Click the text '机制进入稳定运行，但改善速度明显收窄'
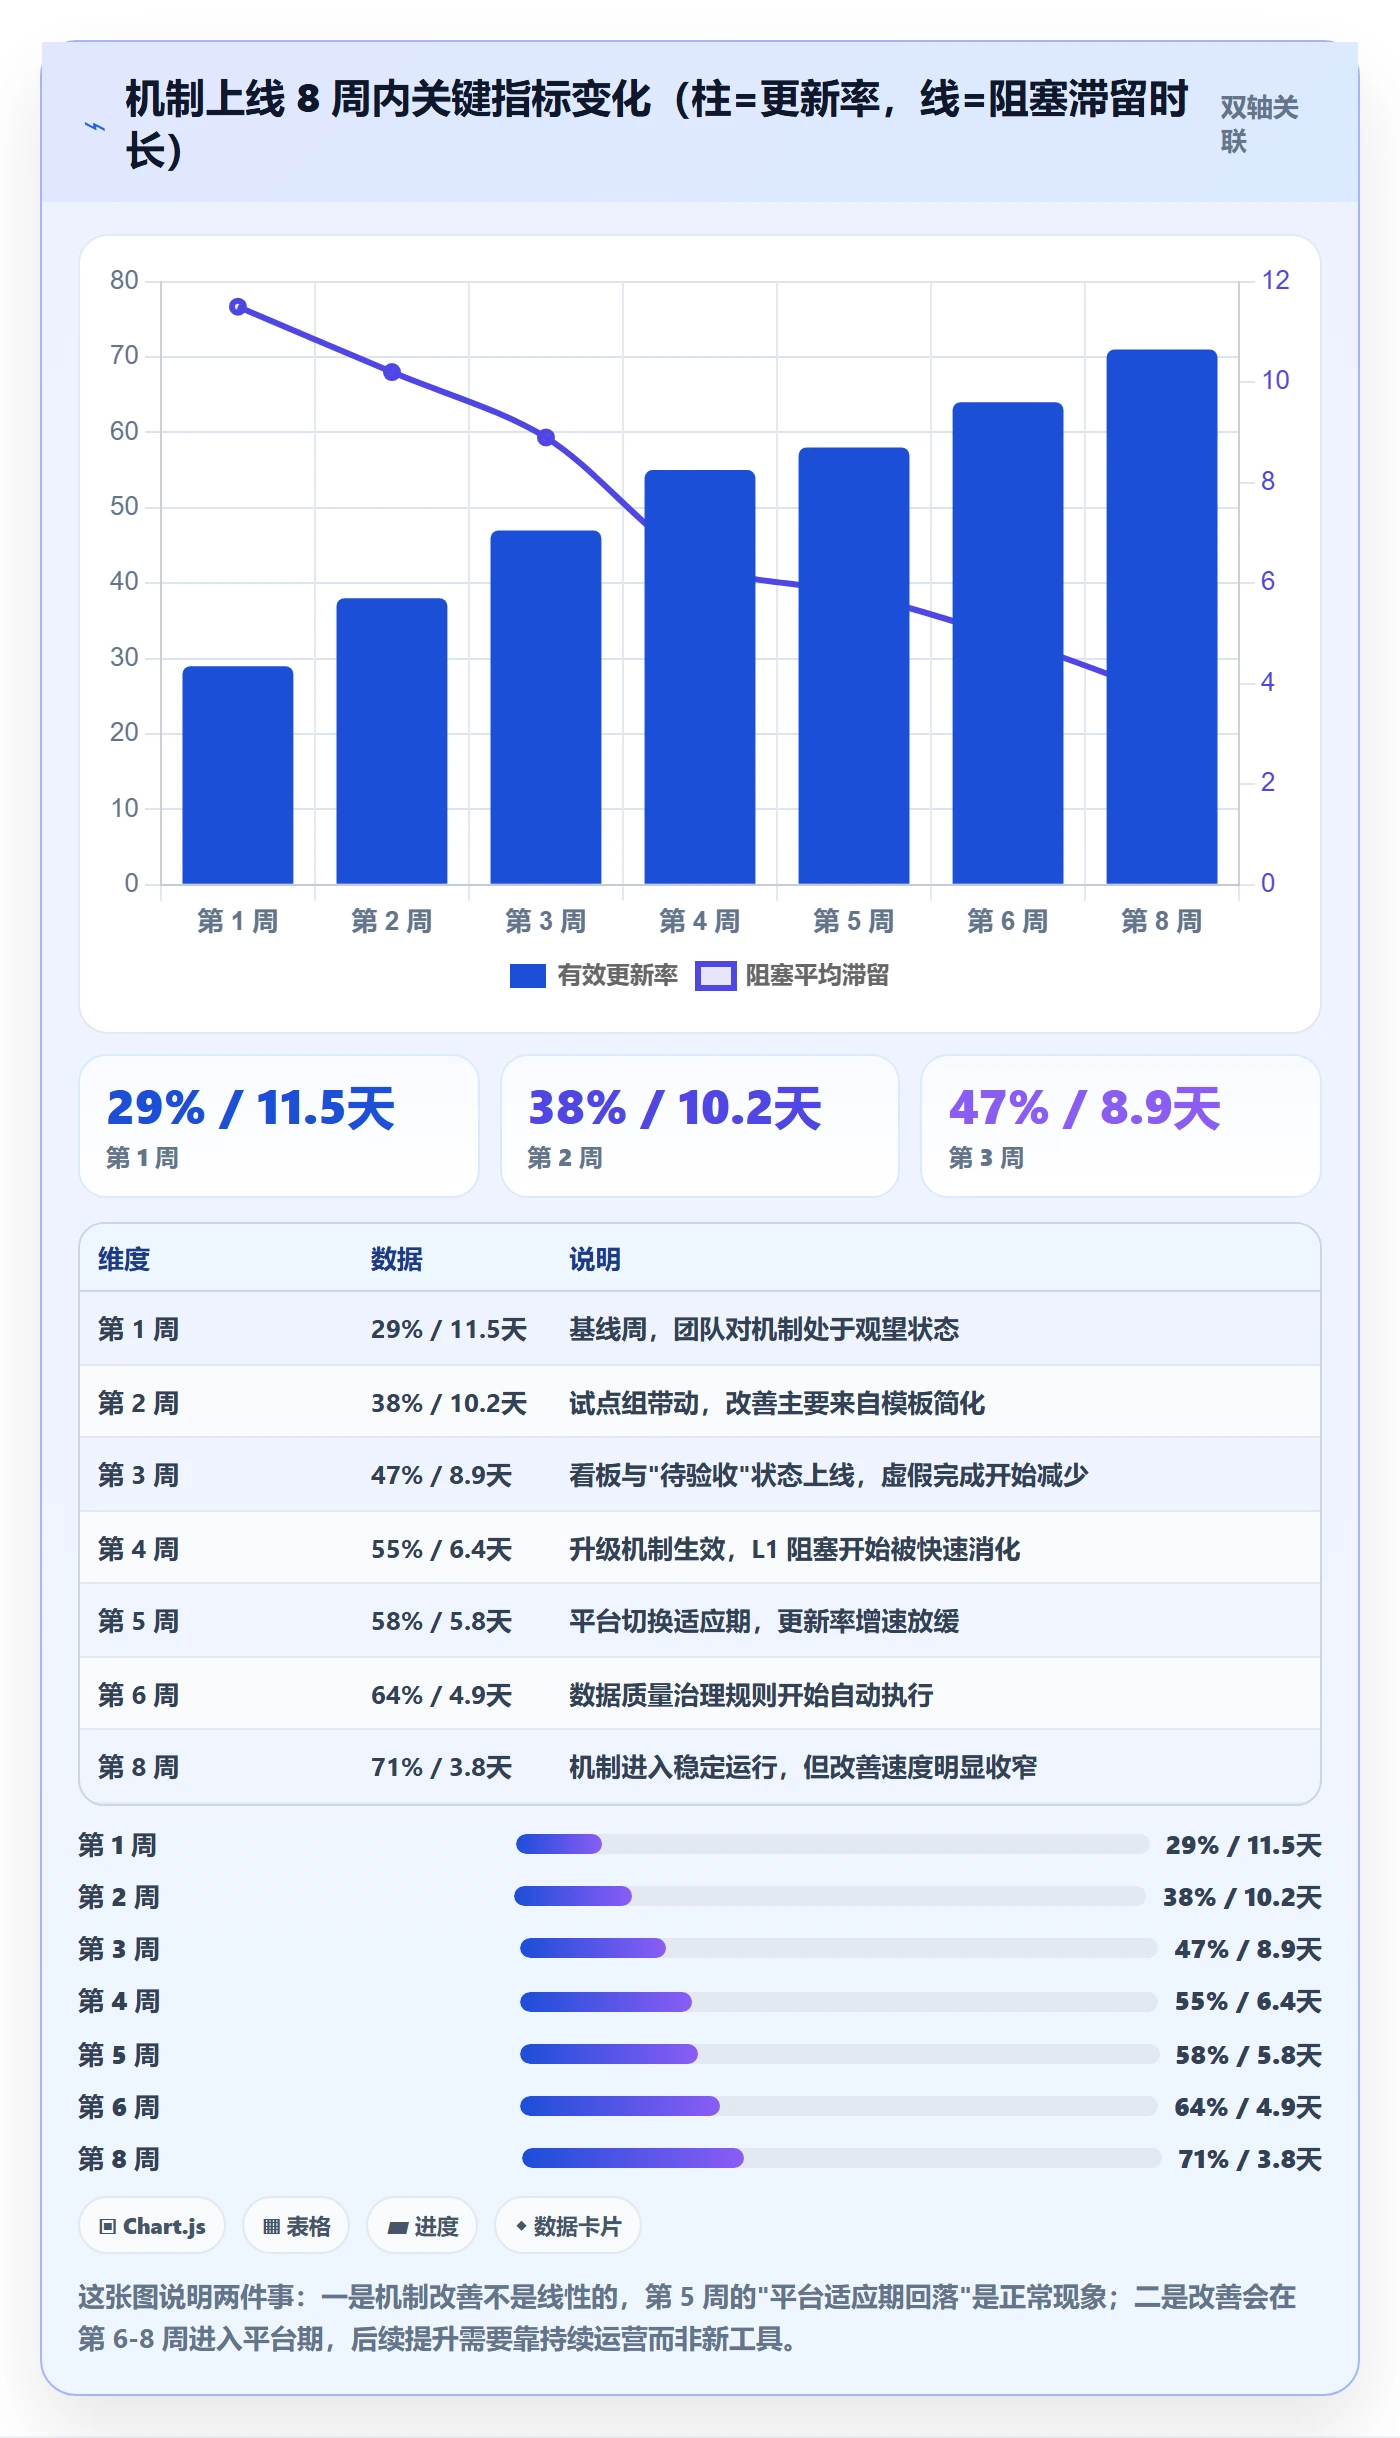Image resolution: width=1400 pixels, height=2438 pixels. [803, 1767]
